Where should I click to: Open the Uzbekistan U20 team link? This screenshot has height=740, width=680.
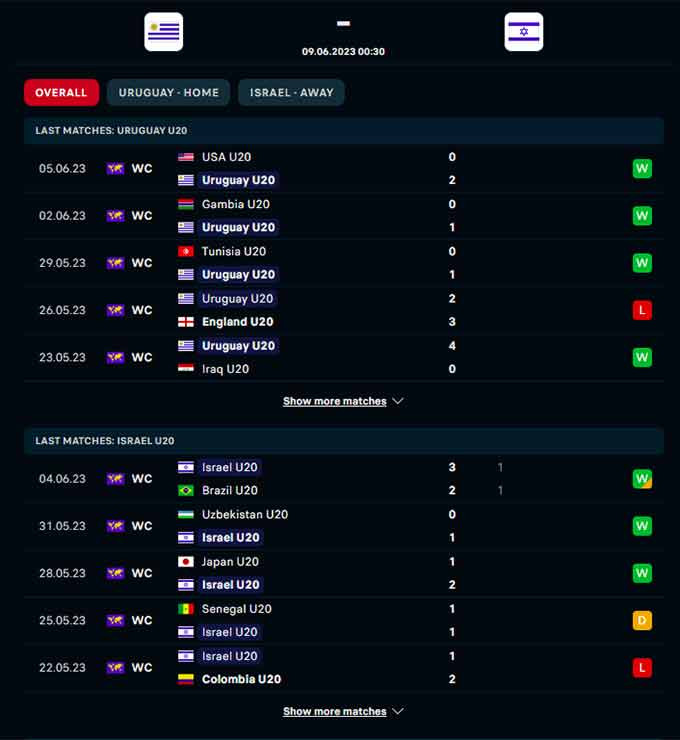[x=244, y=514]
